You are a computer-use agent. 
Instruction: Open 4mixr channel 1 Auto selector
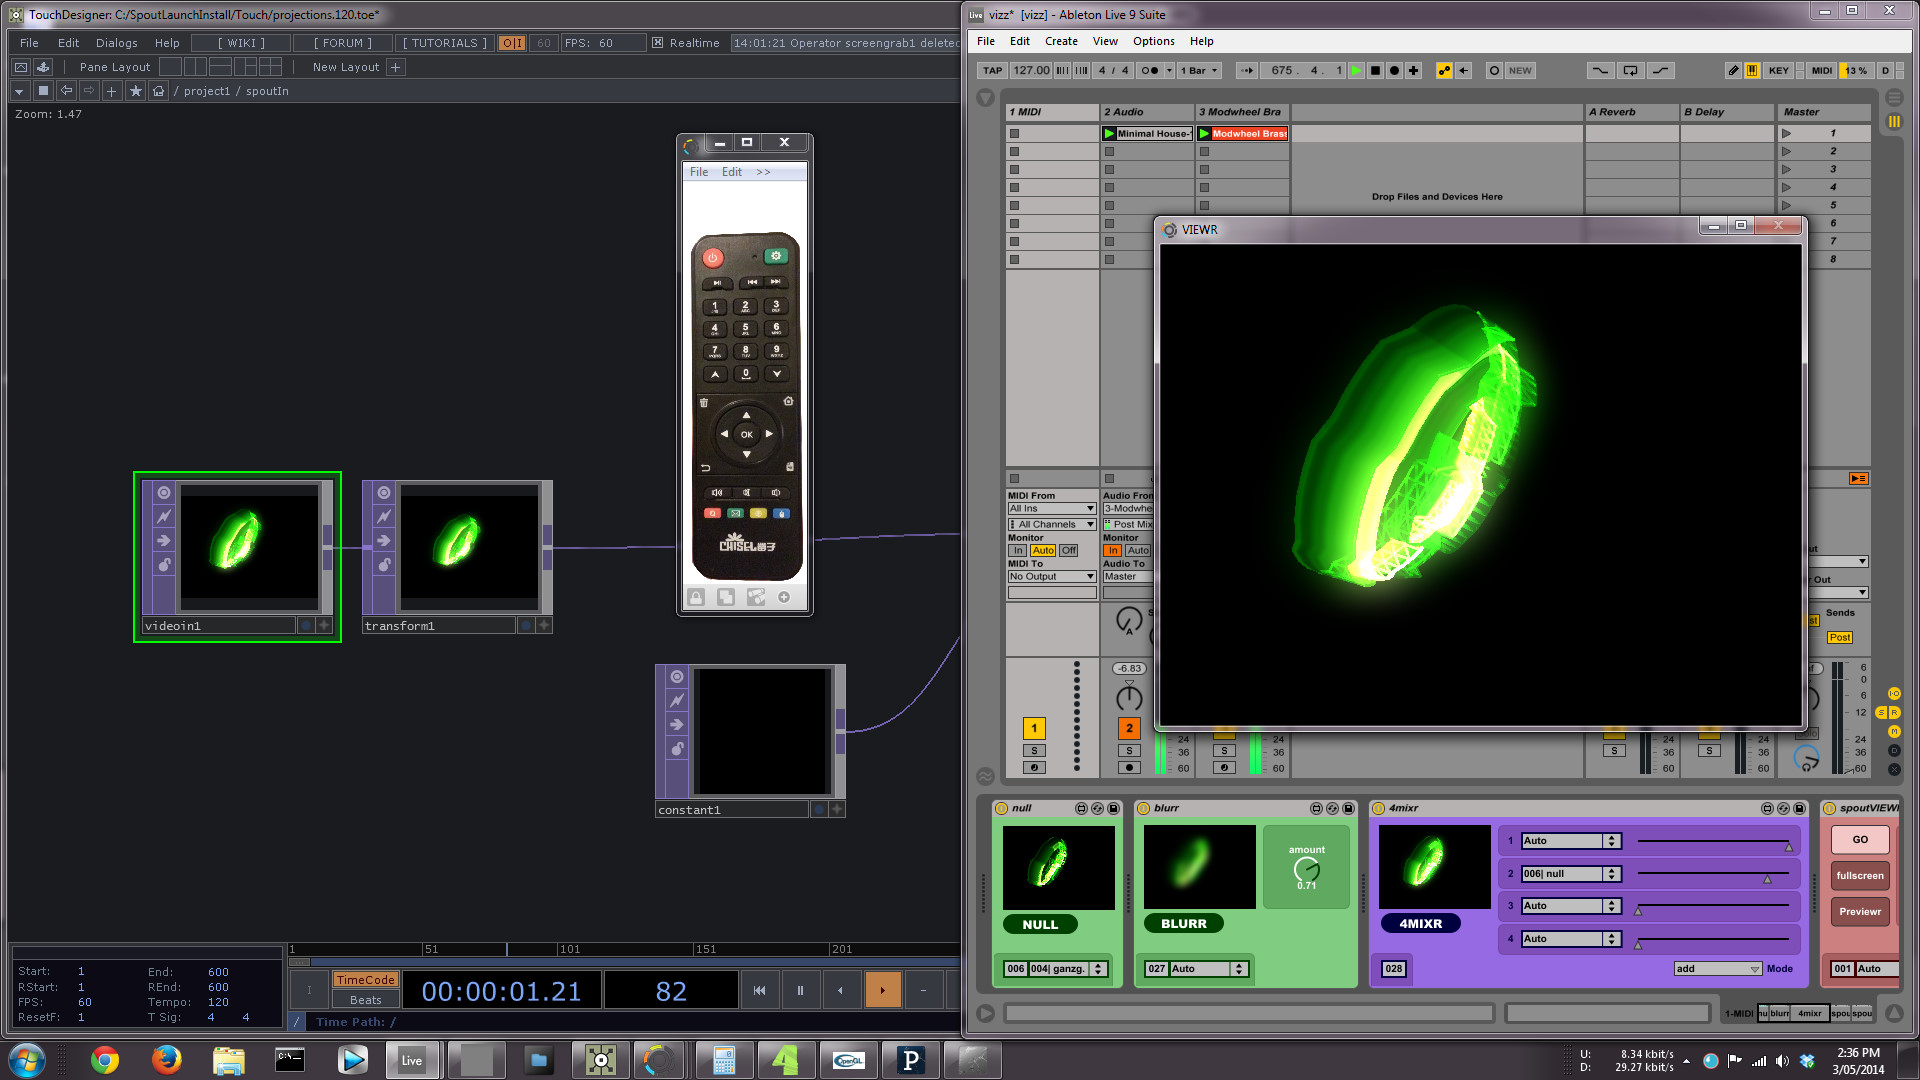[1570, 841]
